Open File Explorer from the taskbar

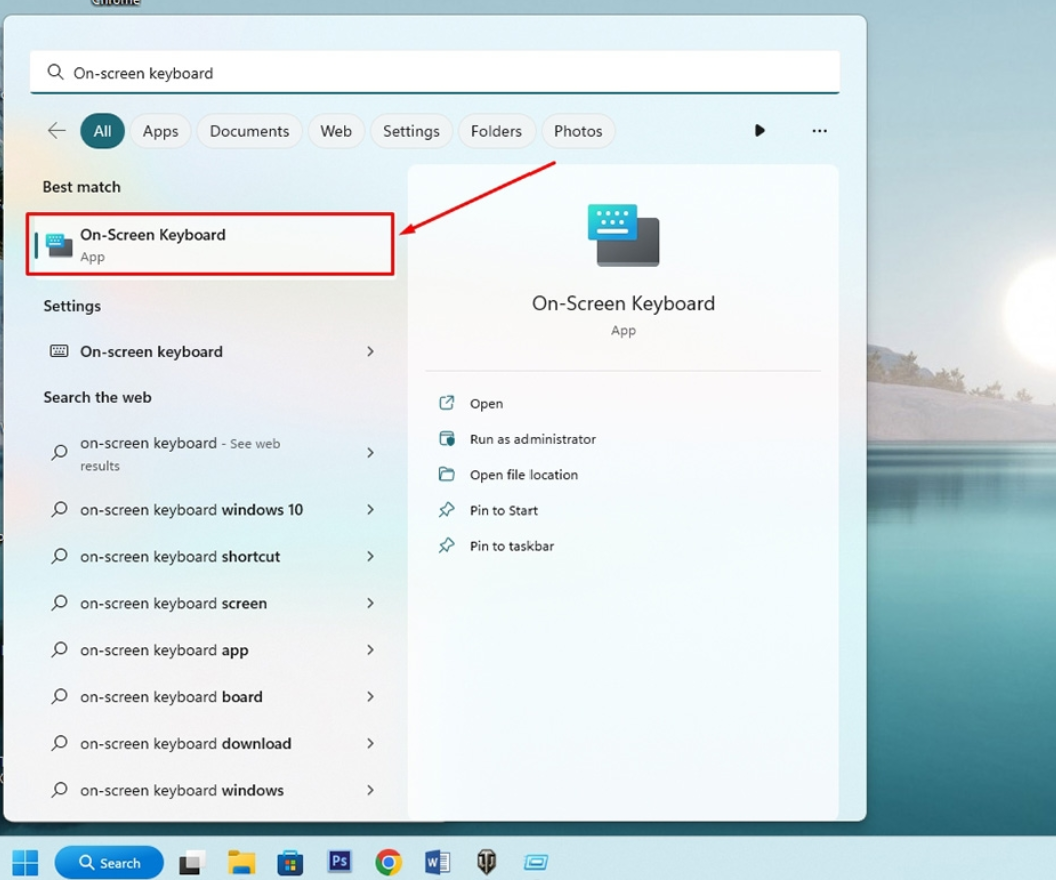click(241, 862)
